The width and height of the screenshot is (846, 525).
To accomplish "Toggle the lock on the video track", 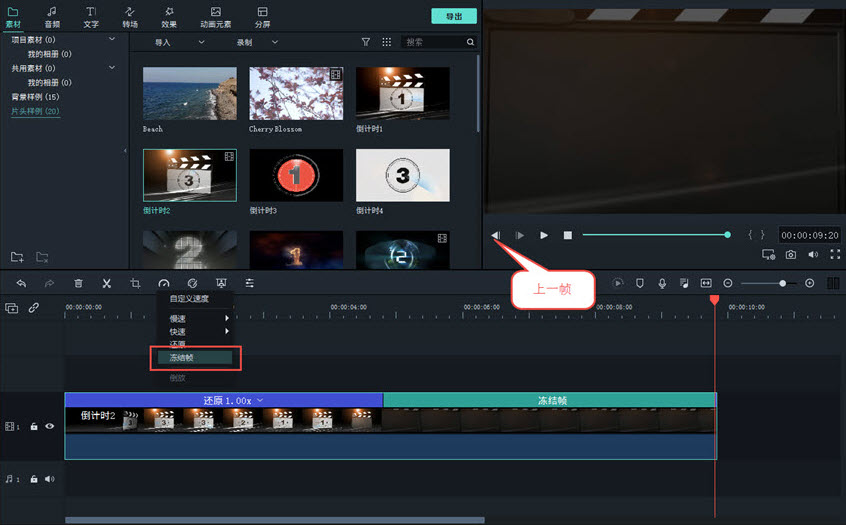I will coord(34,426).
